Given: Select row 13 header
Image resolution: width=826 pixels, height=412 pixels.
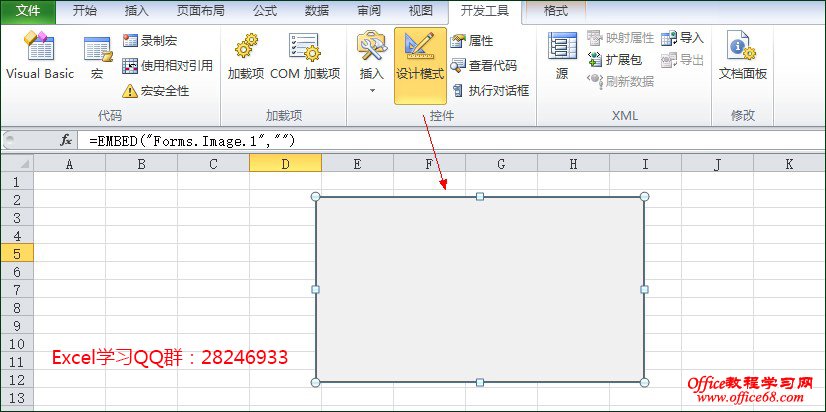Looking at the screenshot, I should tap(17, 397).
